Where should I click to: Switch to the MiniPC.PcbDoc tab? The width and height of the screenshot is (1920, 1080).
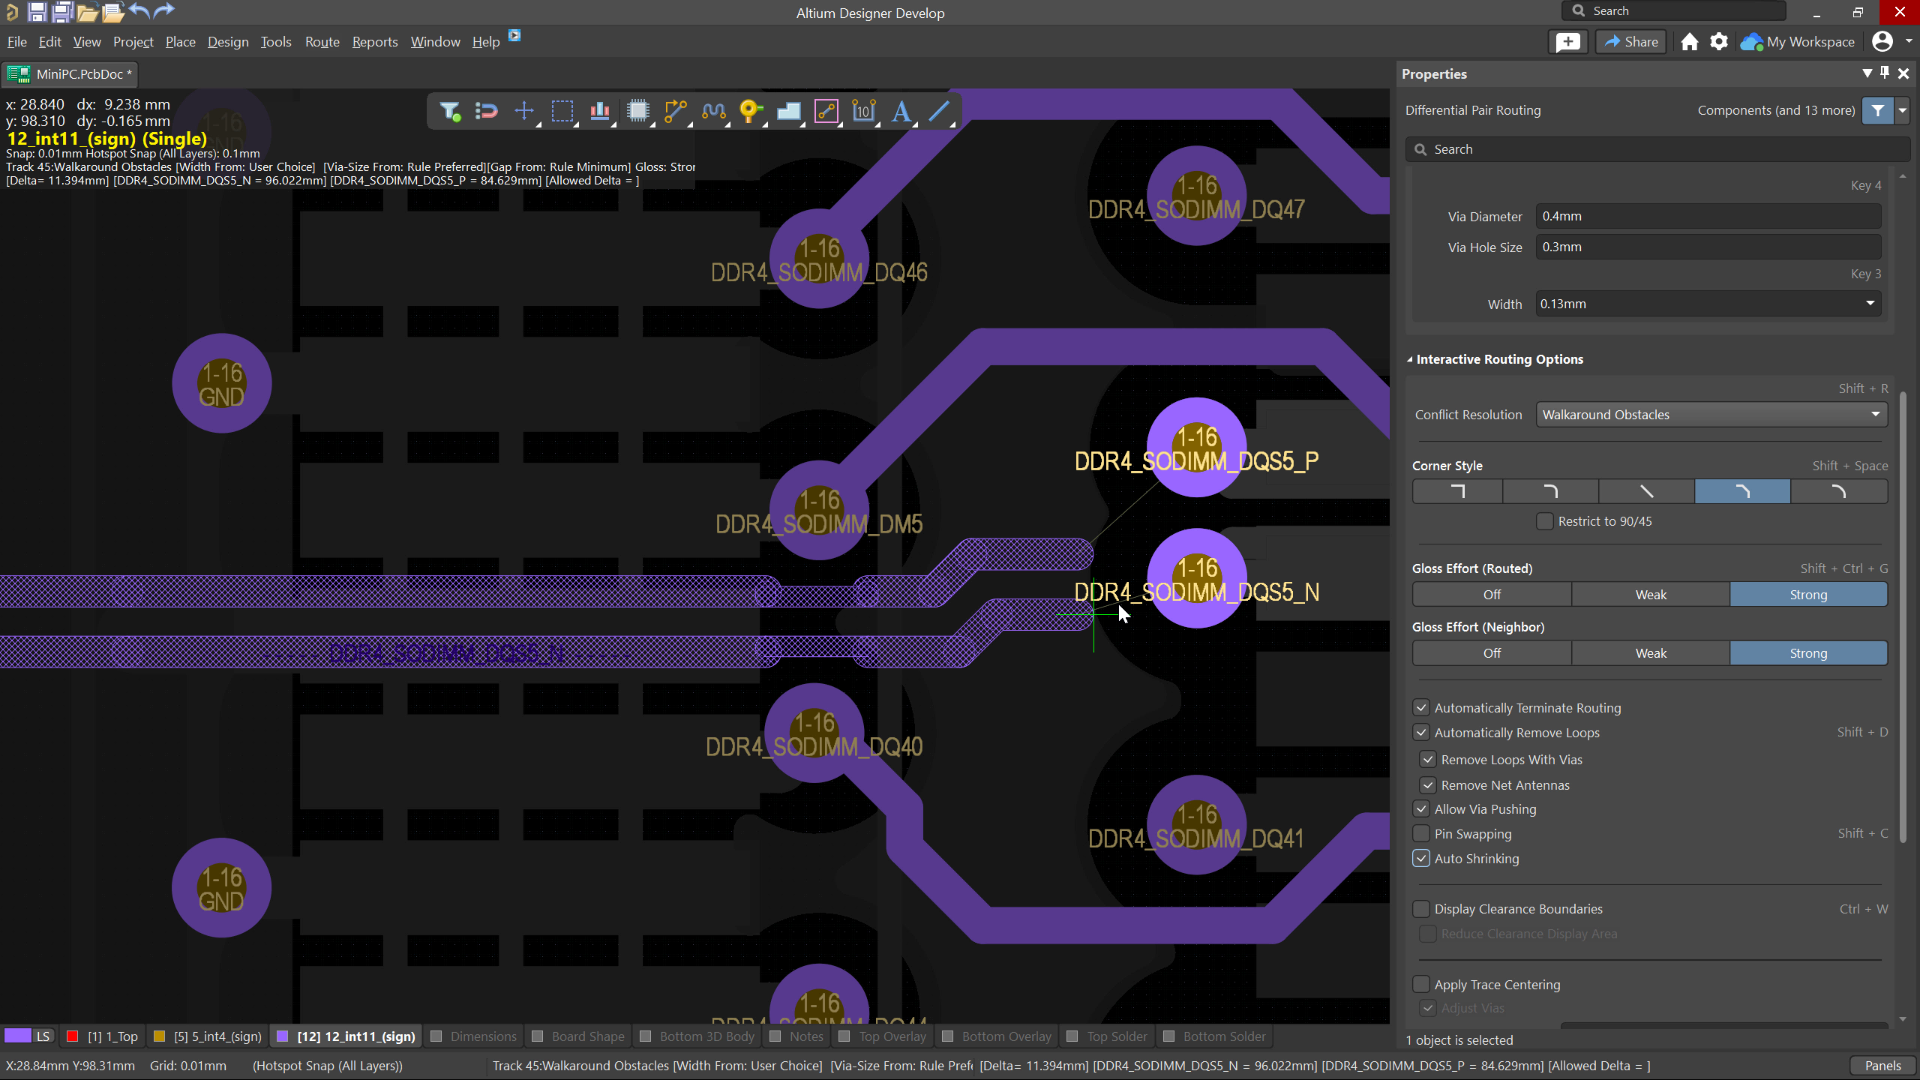[x=70, y=74]
